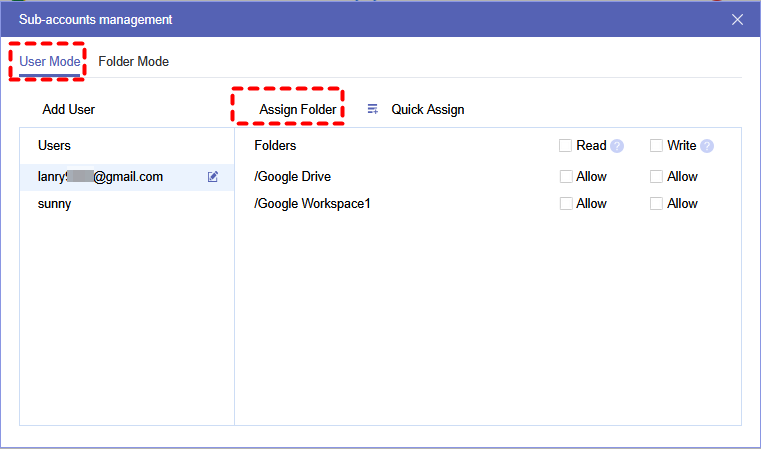Tick the Read header checkbox
Screen dimensions: 761x449
click(567, 146)
